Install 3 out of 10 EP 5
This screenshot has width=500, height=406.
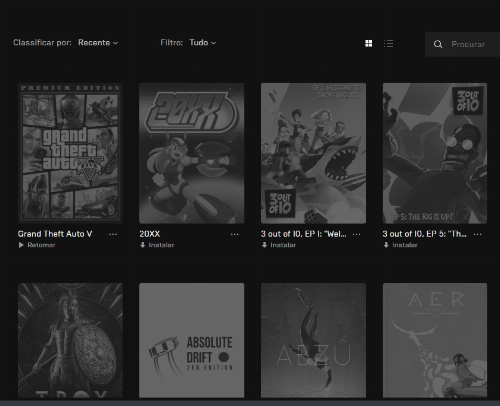400,245
